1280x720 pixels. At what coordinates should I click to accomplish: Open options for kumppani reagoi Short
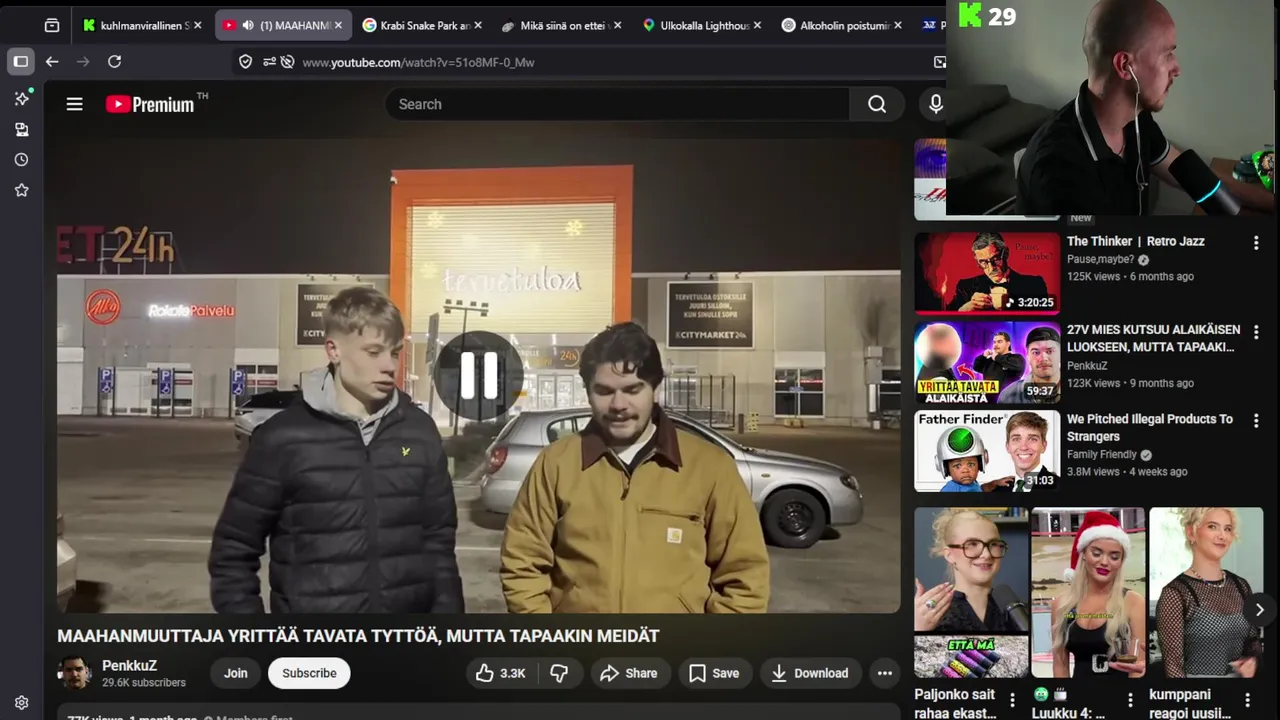pos(1247,699)
